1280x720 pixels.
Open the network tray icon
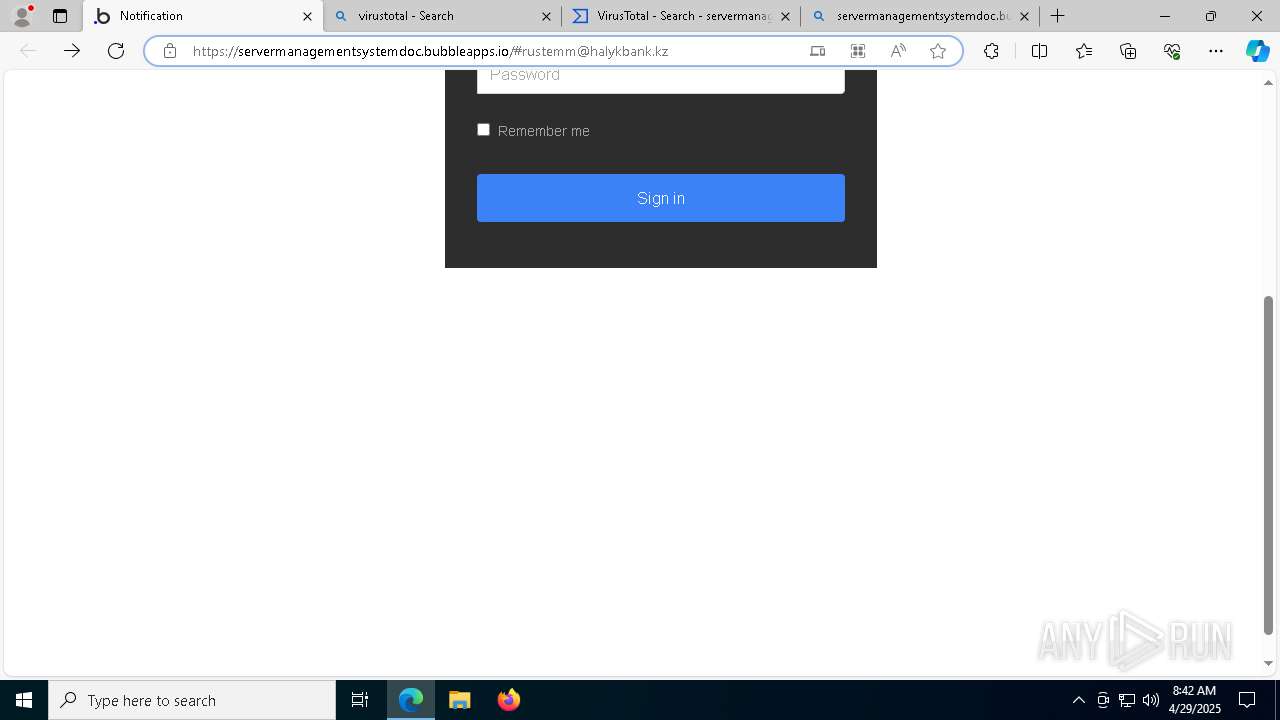[x=1127, y=700]
